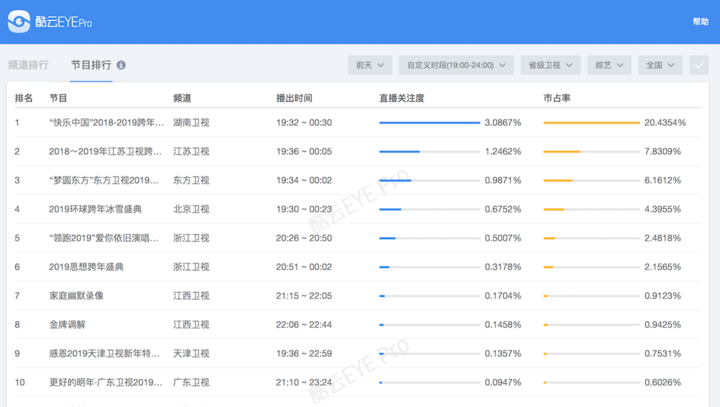Click the 节目 column header

coord(58,98)
